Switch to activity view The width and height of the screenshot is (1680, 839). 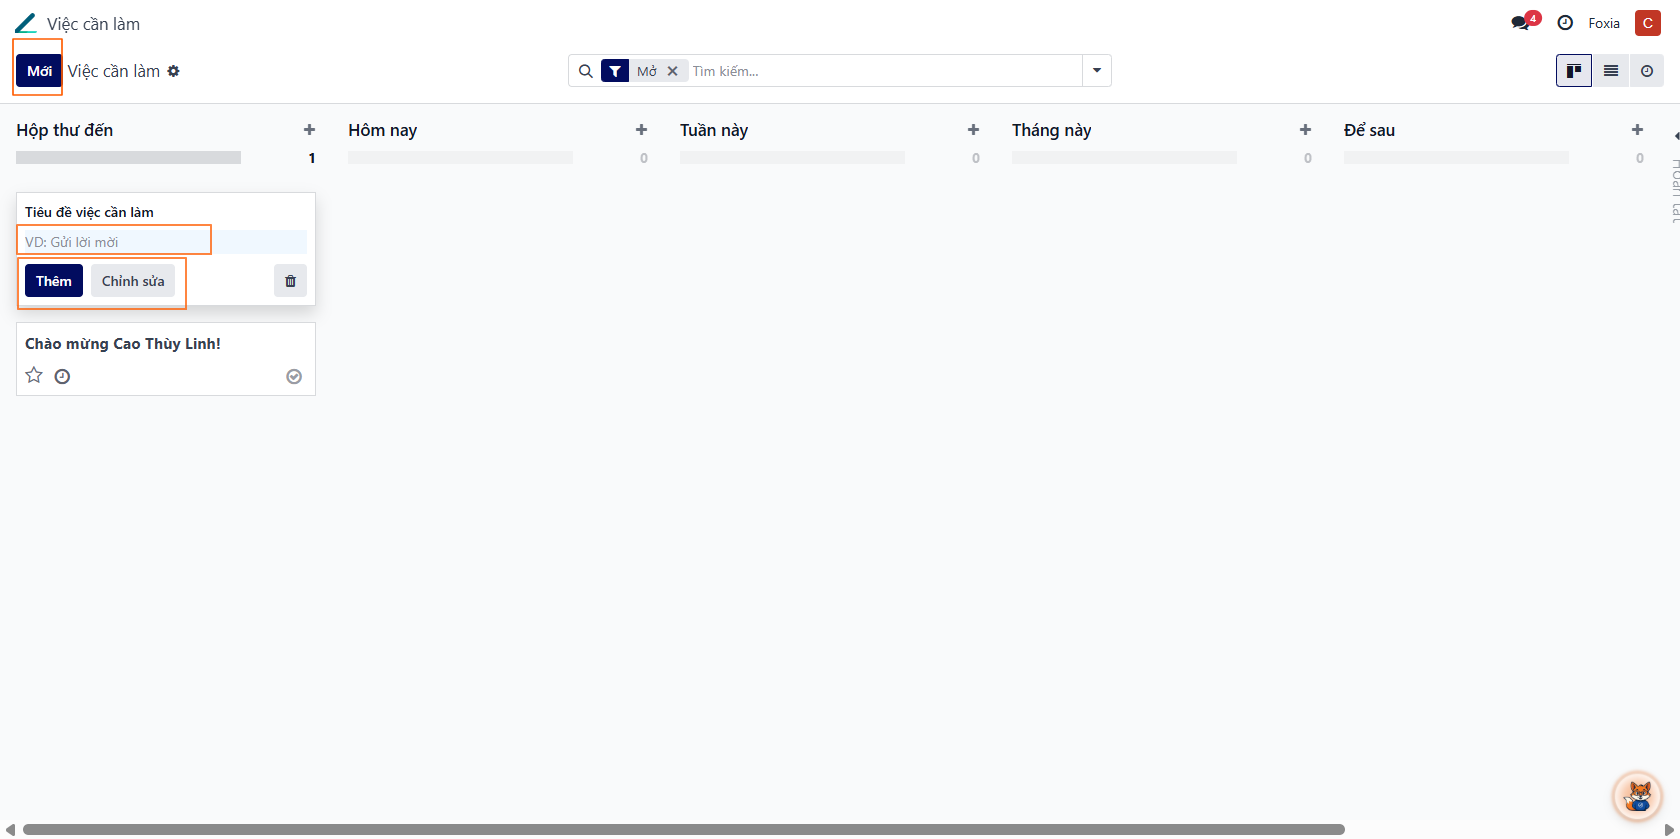1646,71
